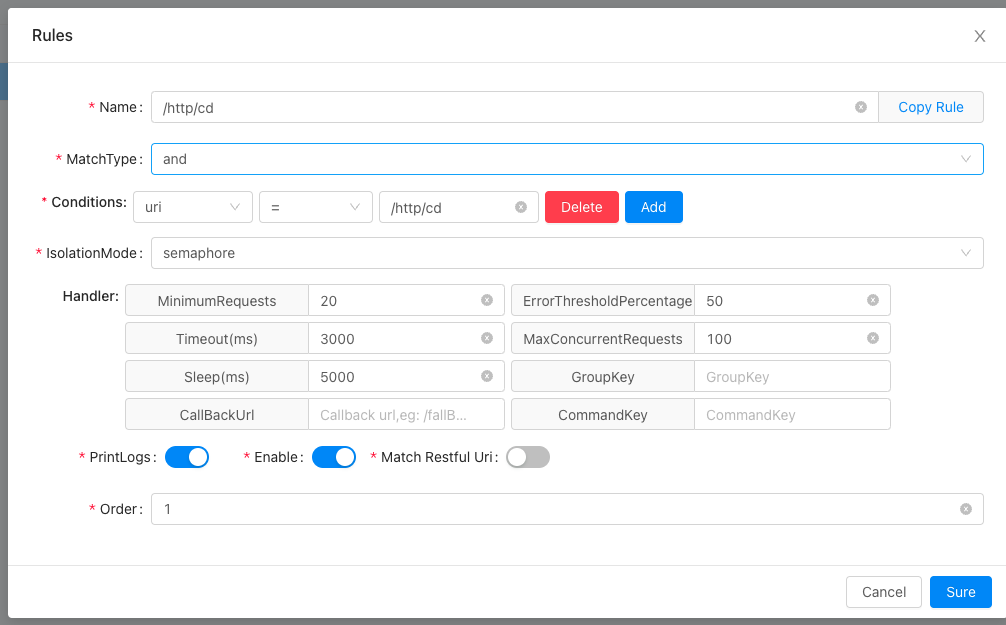The image size is (1006, 625).
Task: Click the Copy Rule button
Action: [x=931, y=107]
